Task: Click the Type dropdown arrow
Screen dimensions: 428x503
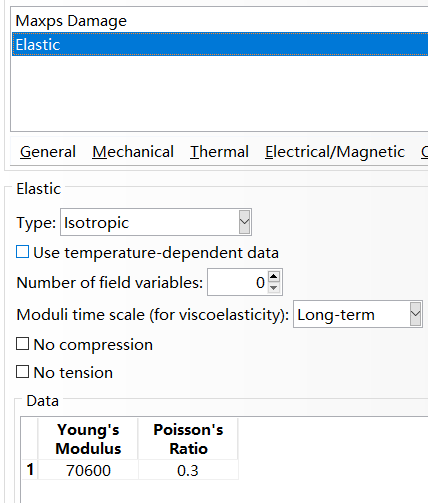Action: point(244,222)
